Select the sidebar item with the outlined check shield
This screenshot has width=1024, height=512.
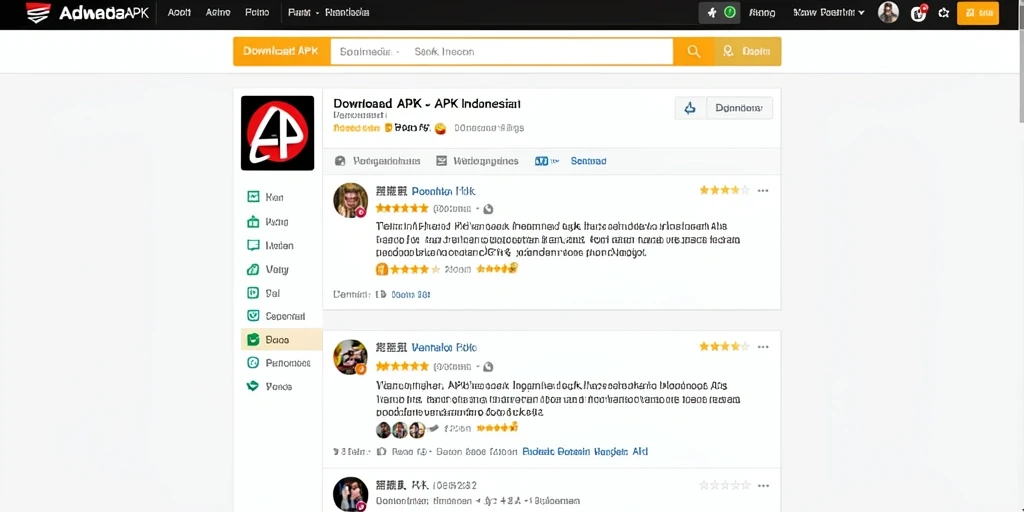(x=276, y=316)
